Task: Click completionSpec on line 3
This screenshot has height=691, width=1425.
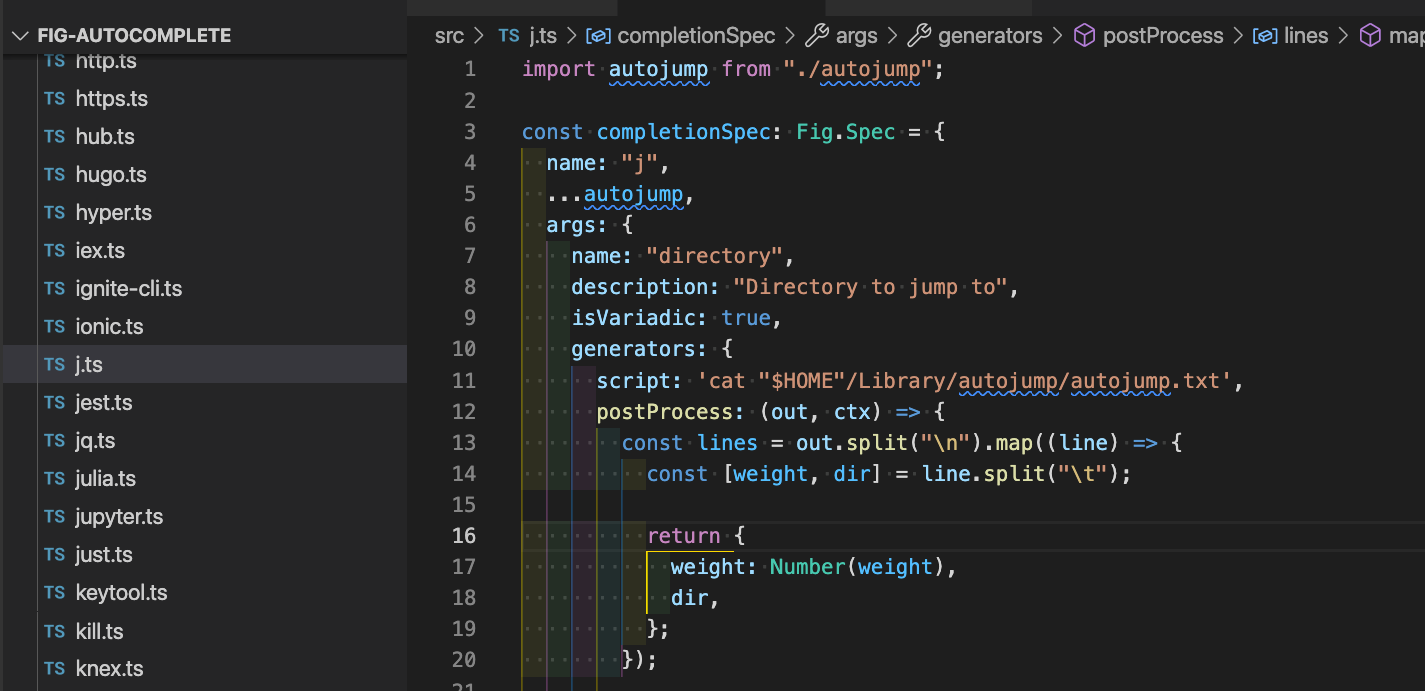Action: point(684,131)
